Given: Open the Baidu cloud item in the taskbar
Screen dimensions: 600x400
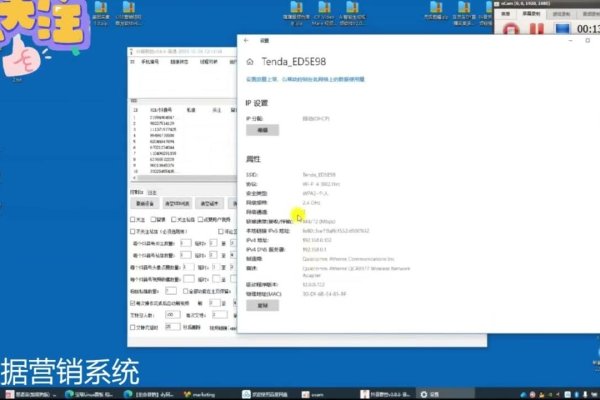Looking at the screenshot, I should (265, 394).
